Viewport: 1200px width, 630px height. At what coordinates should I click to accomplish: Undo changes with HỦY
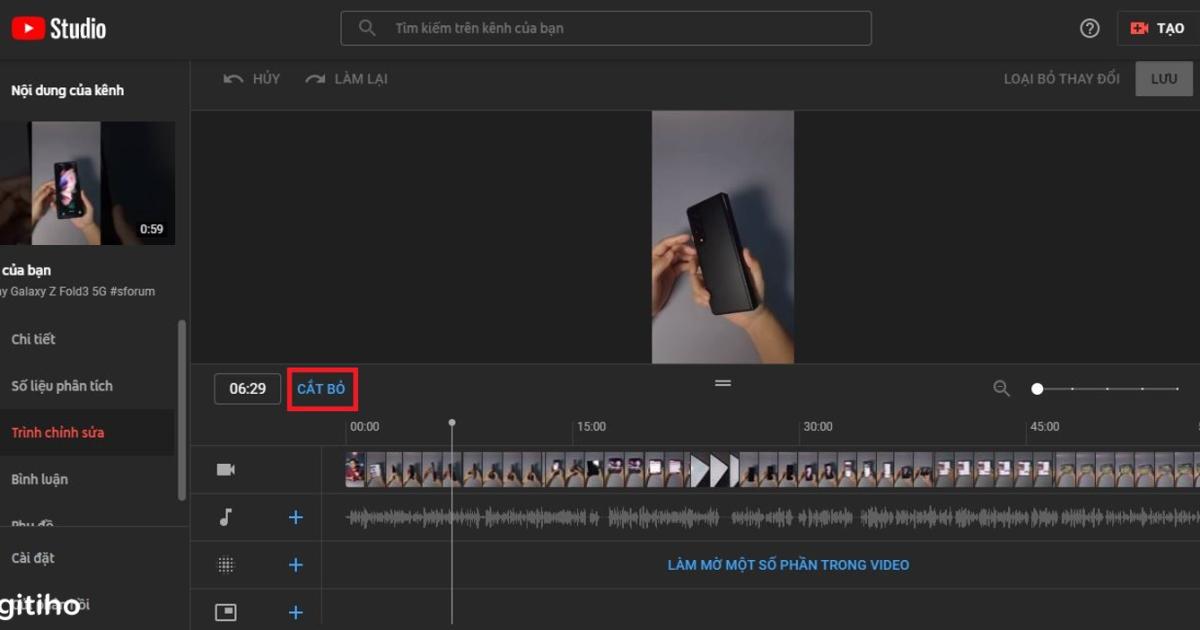[250, 77]
